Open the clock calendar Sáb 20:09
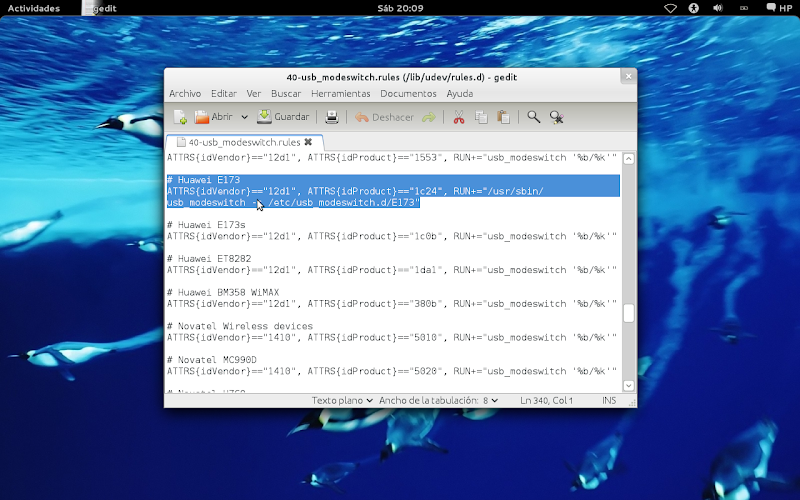This screenshot has width=800, height=500. (401, 8)
